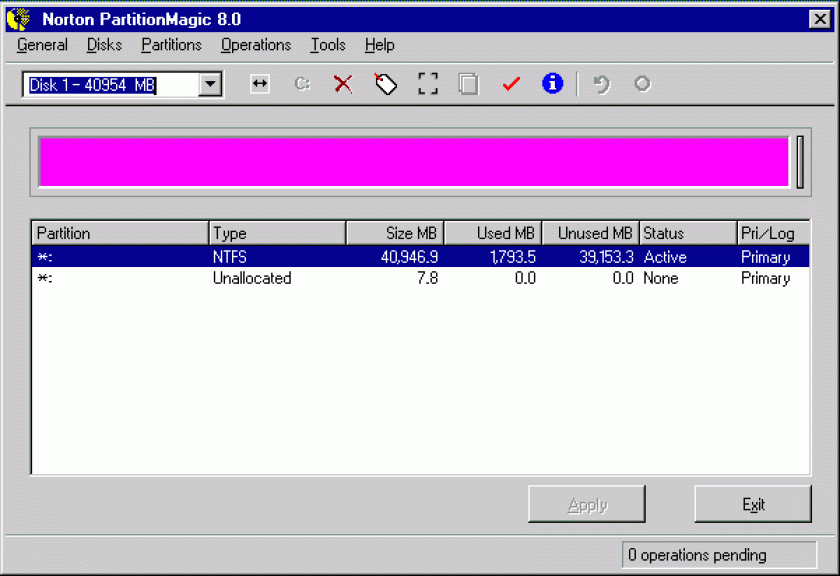Click the None status cell
Viewport: 840px width, 576px height.
661,278
